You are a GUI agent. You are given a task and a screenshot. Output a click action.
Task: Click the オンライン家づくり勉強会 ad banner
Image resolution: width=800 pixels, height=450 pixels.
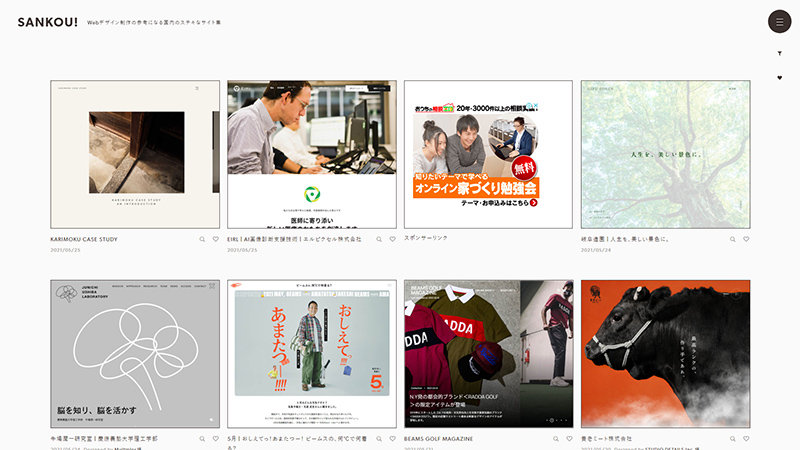[476, 155]
